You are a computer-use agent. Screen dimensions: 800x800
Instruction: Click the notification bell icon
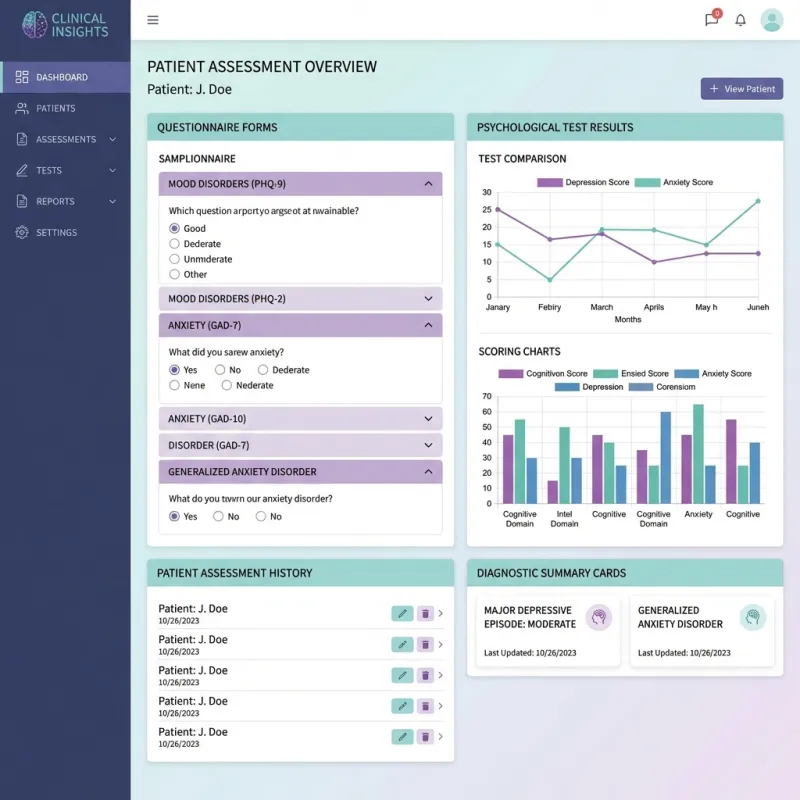tap(741, 20)
